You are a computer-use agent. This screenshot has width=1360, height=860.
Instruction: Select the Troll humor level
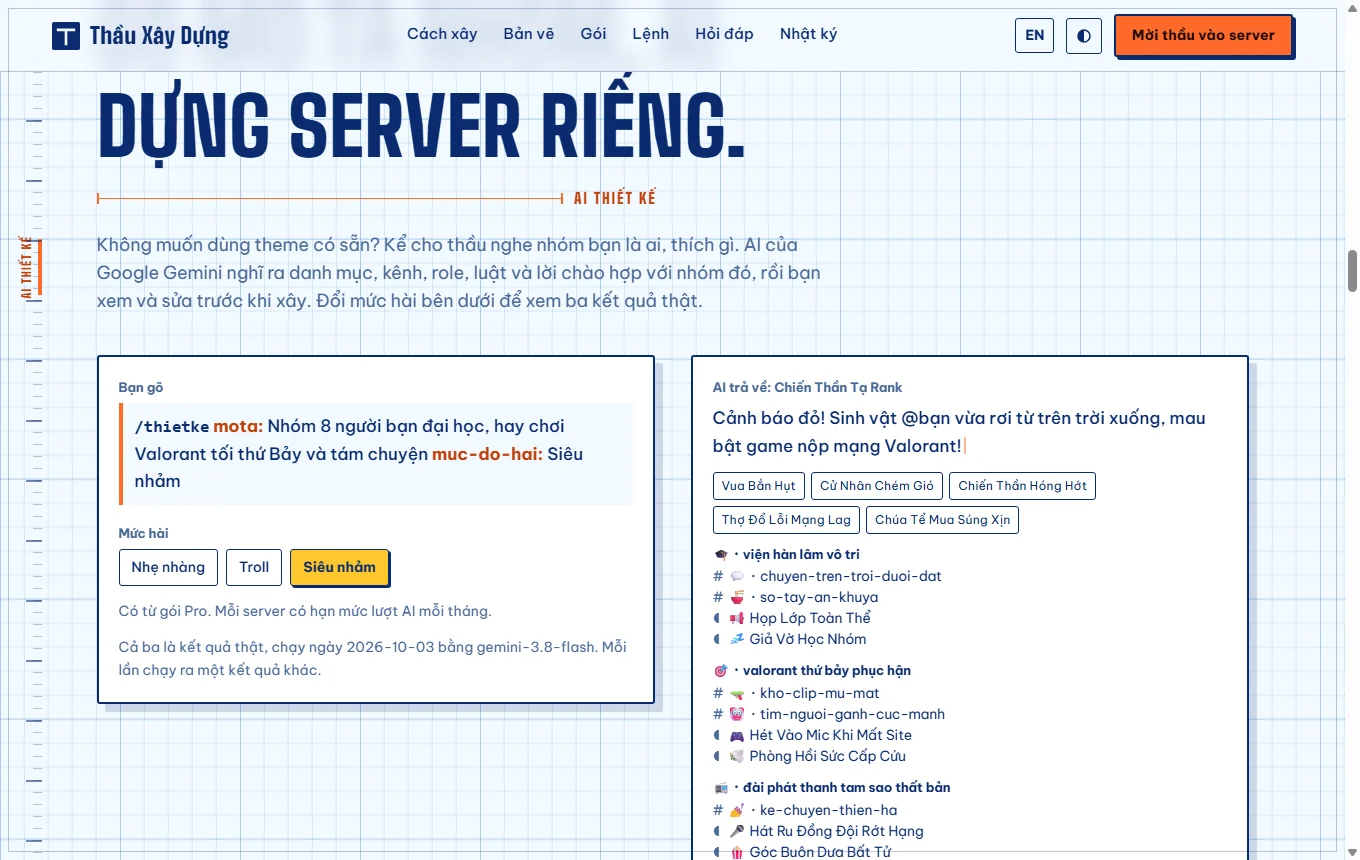click(x=254, y=567)
